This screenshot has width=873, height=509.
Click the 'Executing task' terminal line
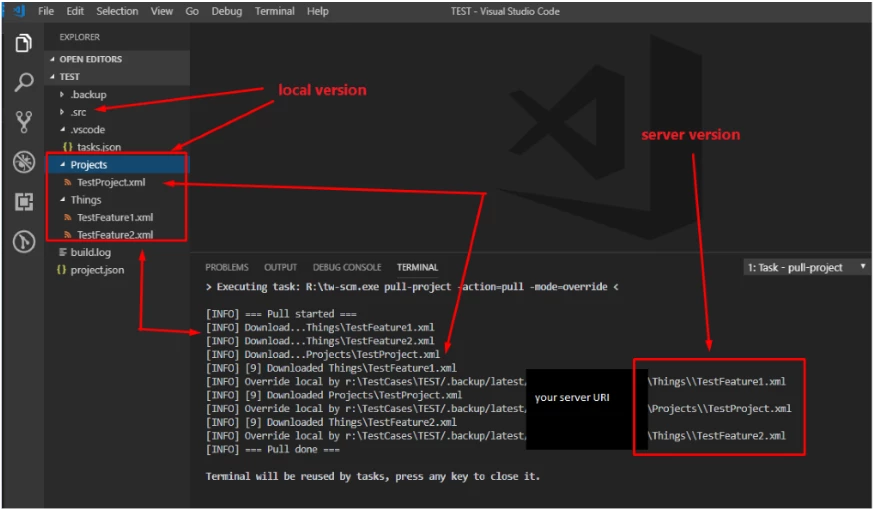(x=411, y=287)
